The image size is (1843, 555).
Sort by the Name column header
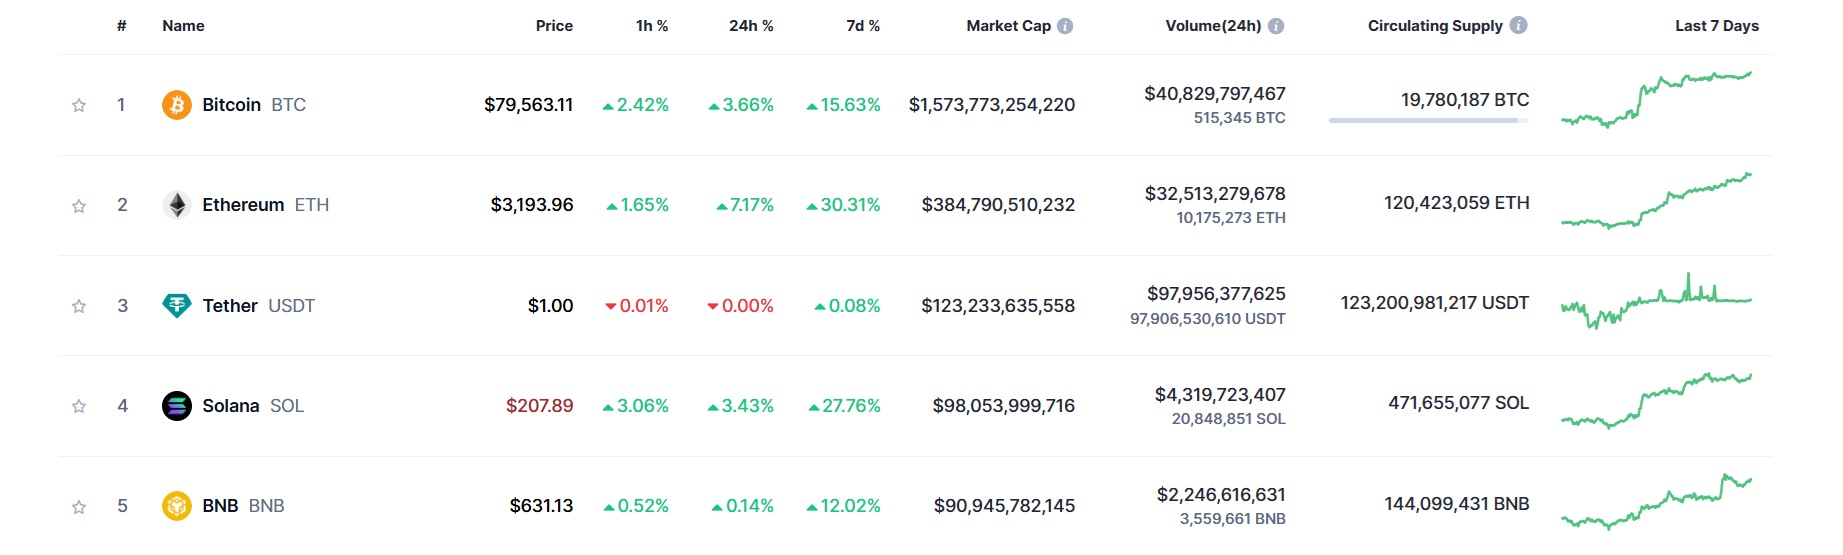(183, 26)
